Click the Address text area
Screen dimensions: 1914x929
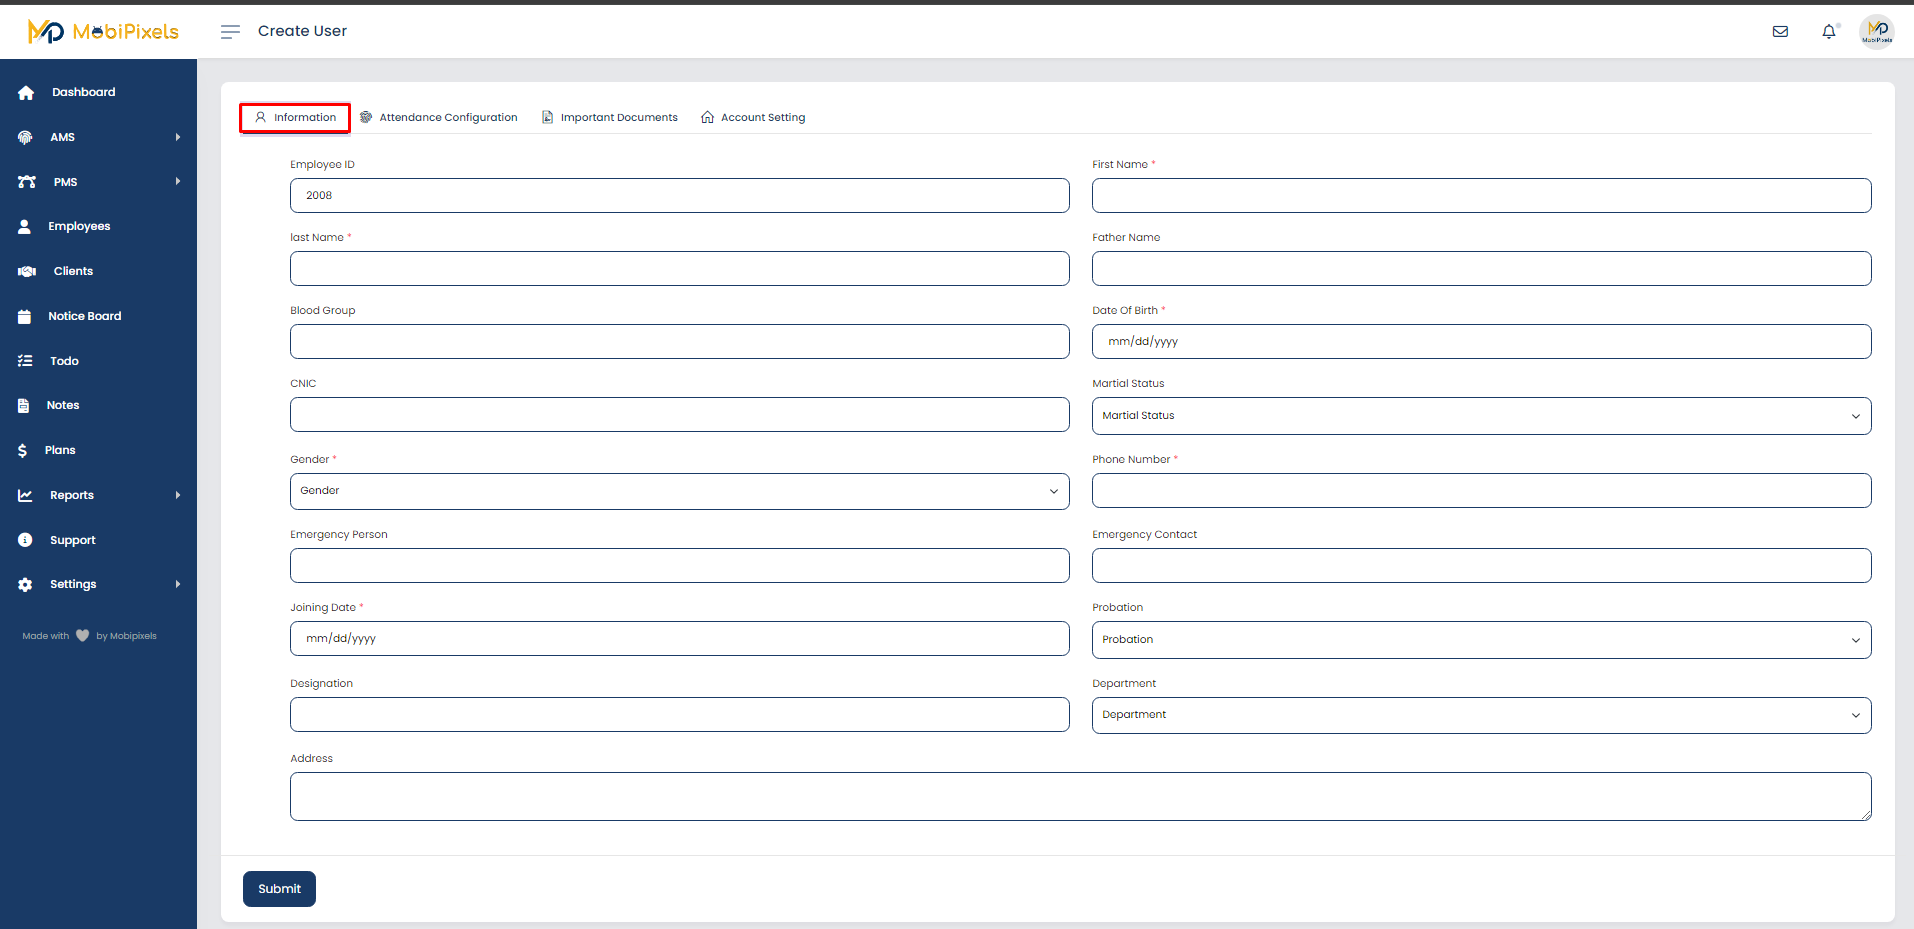(1081, 796)
